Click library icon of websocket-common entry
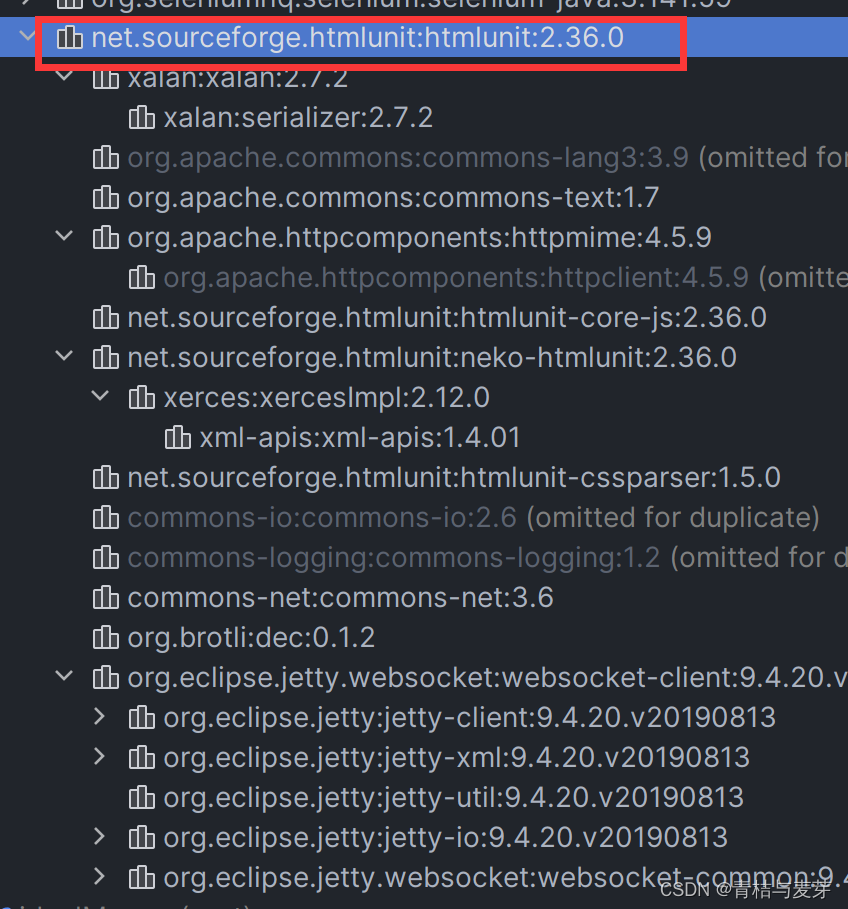This screenshot has height=909, width=848. [x=141, y=878]
